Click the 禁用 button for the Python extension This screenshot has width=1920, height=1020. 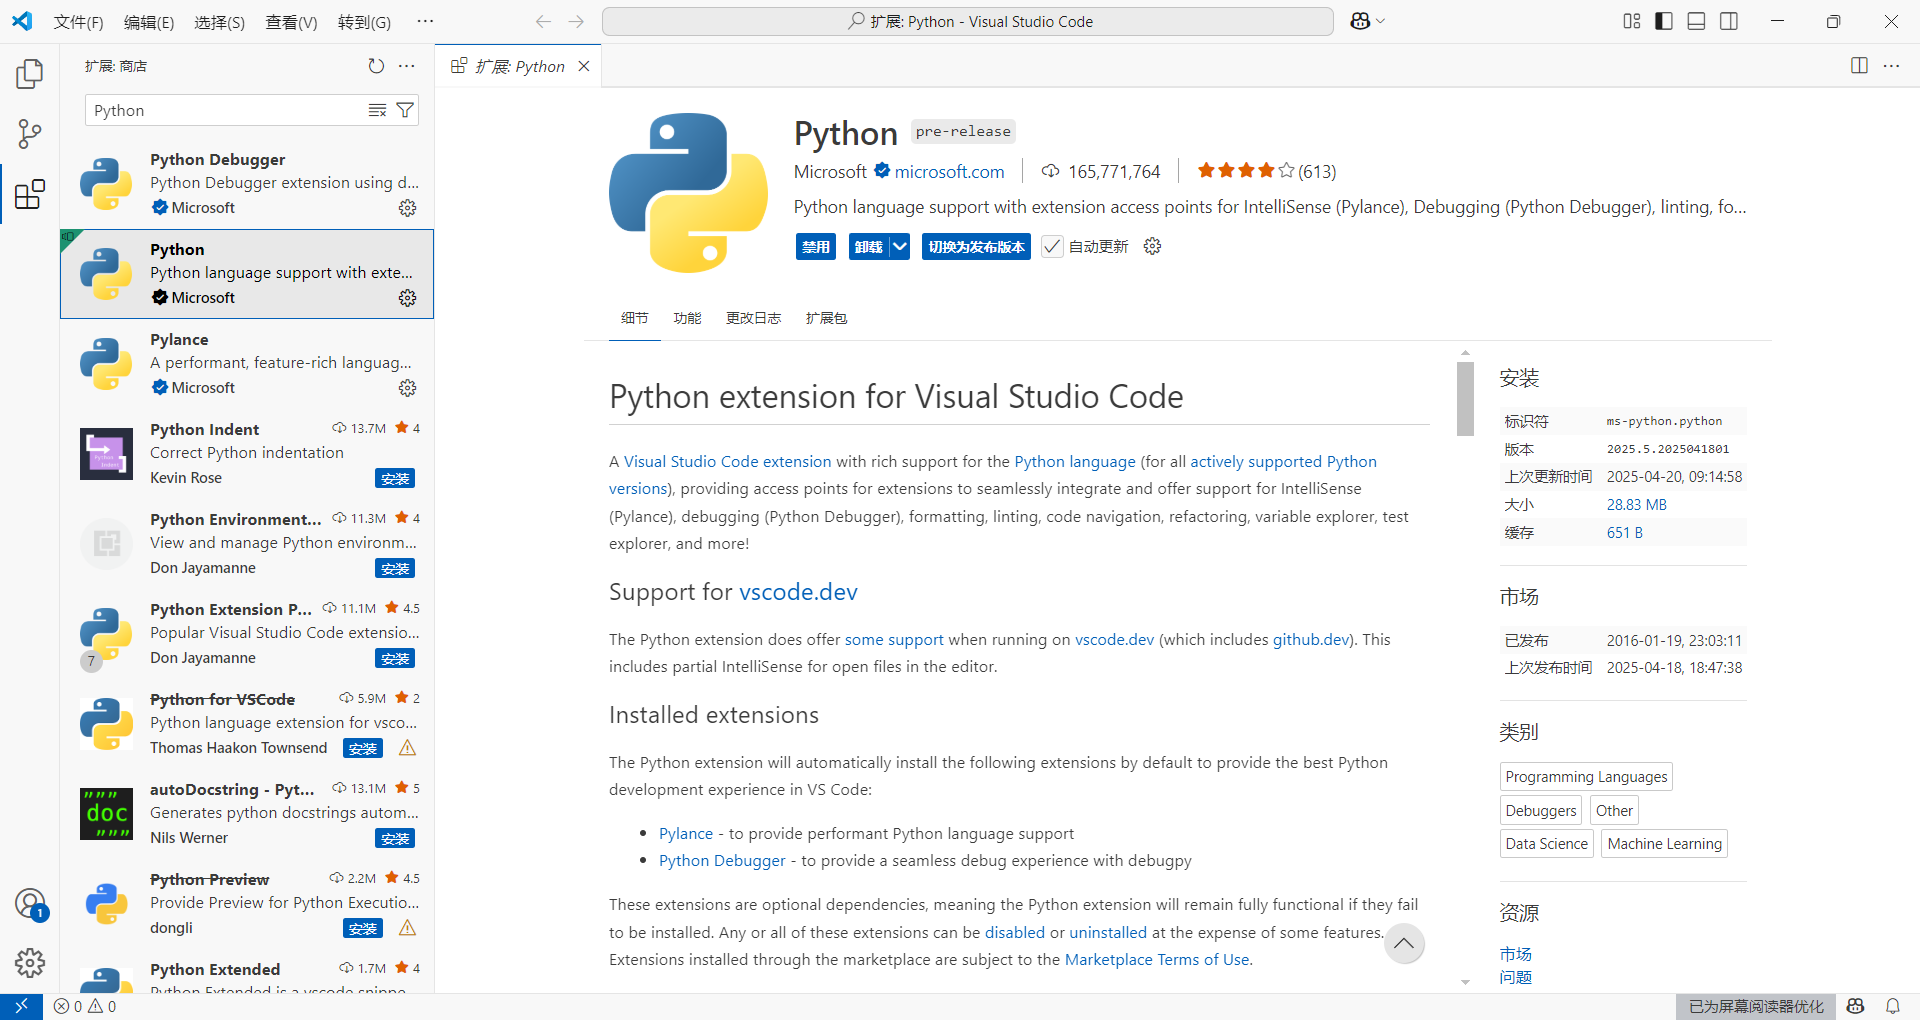pos(815,246)
